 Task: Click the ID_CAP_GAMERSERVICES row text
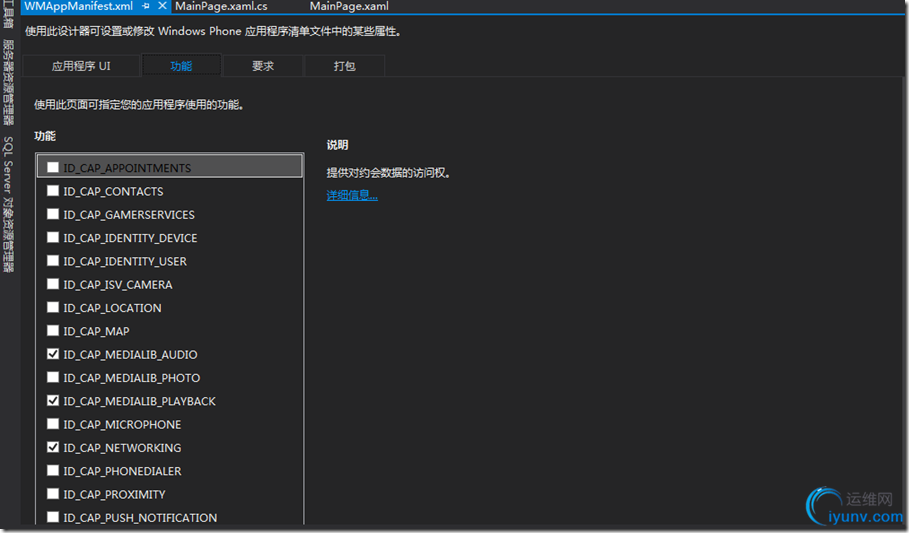pyautogui.click(x=129, y=215)
